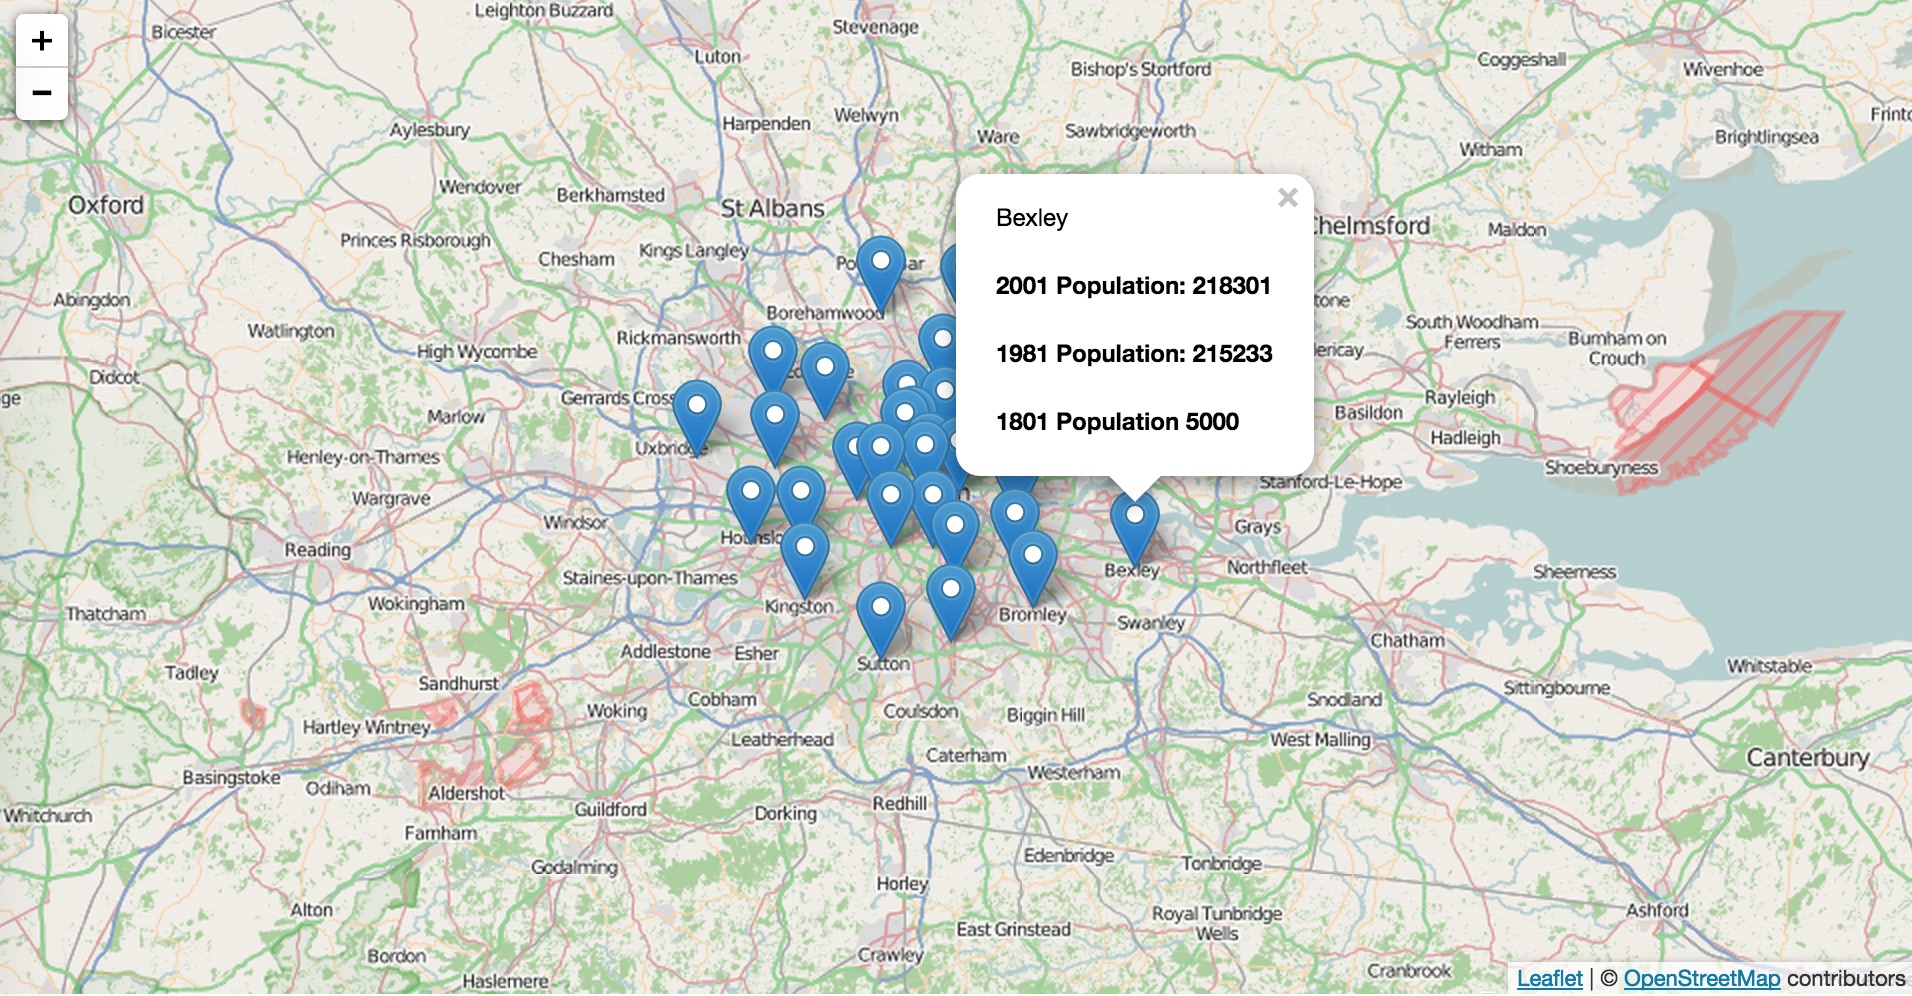Close the Bexley population popup

pos(1287,198)
